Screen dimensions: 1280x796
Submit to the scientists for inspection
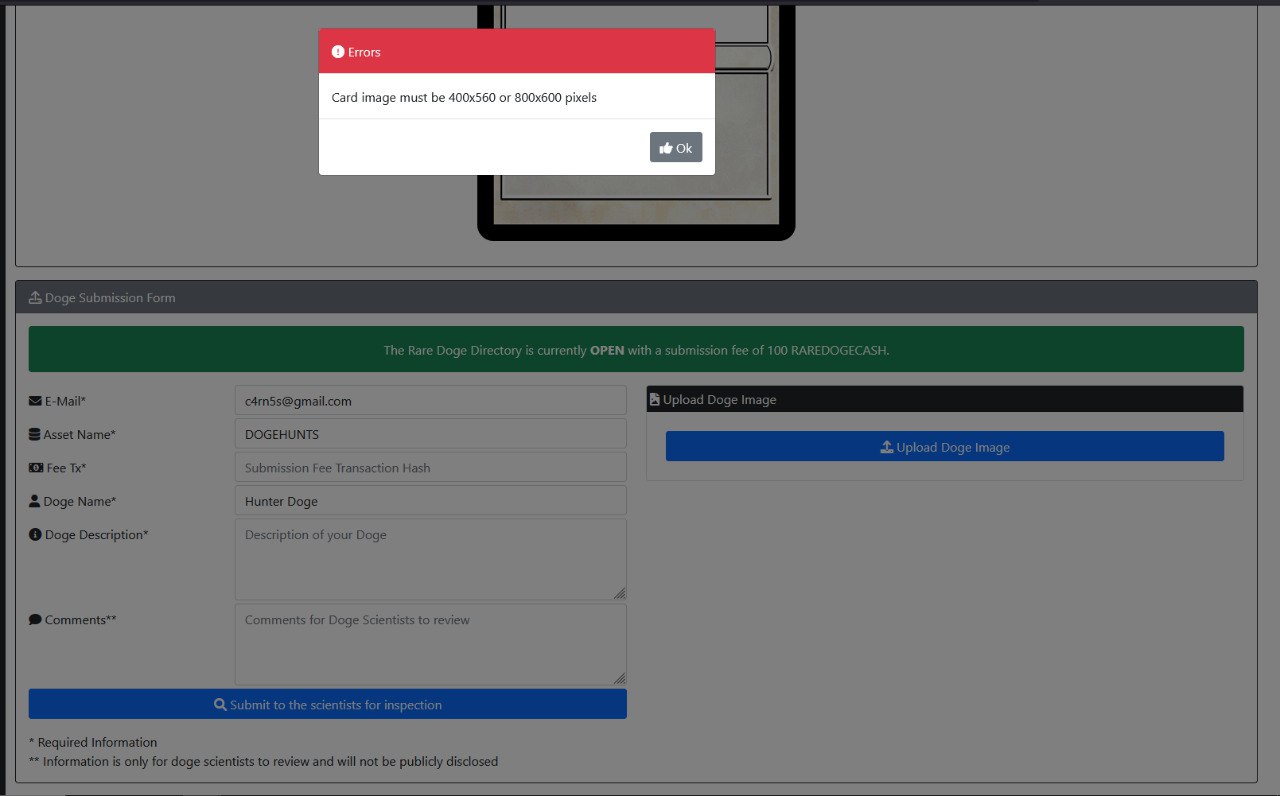327,704
